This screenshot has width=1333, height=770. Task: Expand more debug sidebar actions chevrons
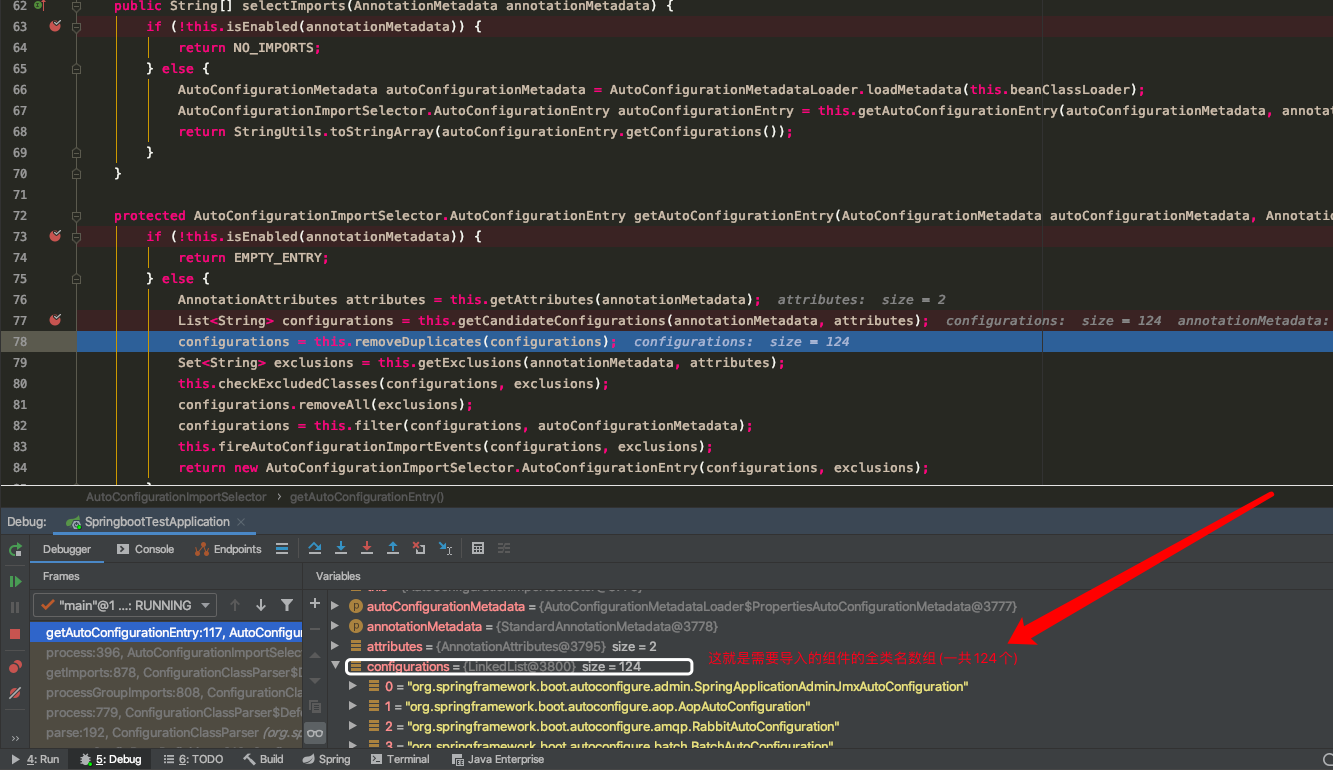click(x=15, y=740)
